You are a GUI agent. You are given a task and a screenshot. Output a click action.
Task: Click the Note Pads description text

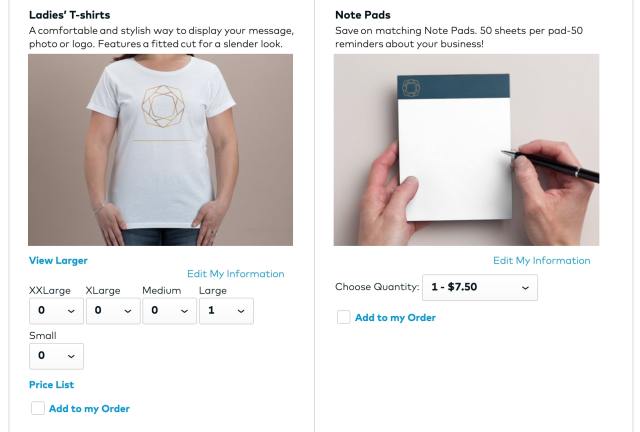tap(459, 37)
